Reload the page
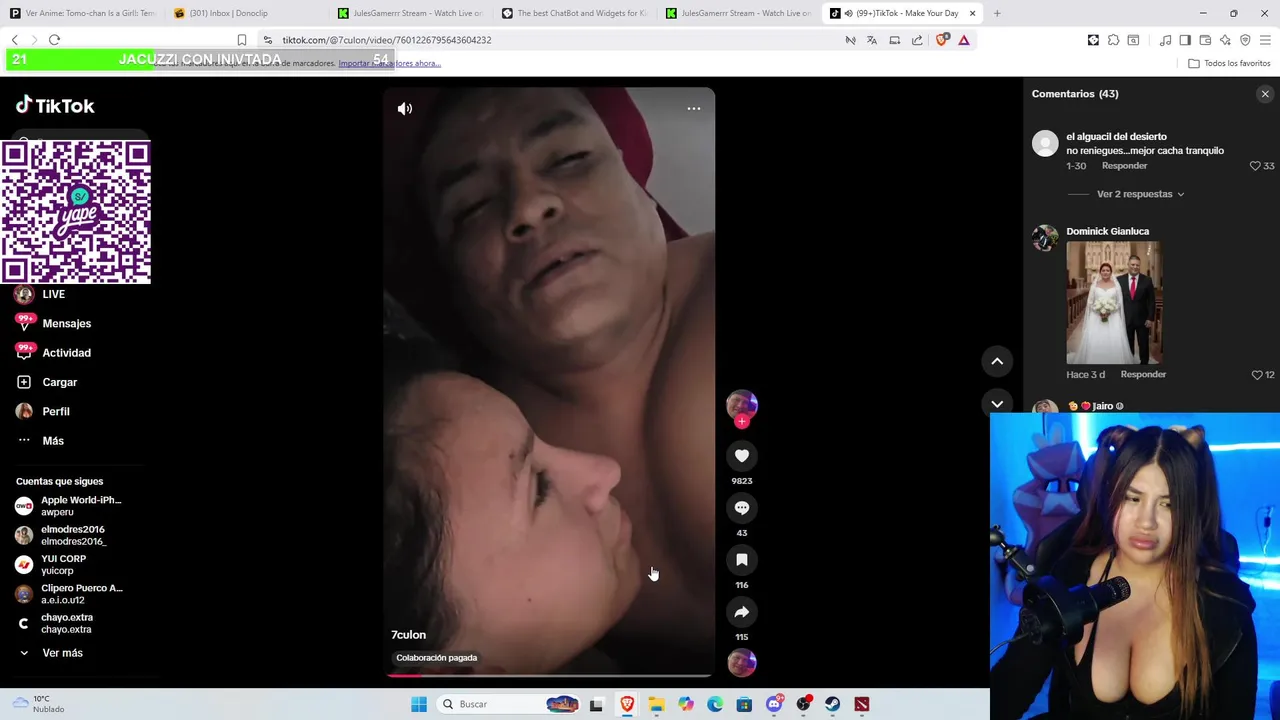This screenshot has height=720, width=1280. pyautogui.click(x=54, y=40)
